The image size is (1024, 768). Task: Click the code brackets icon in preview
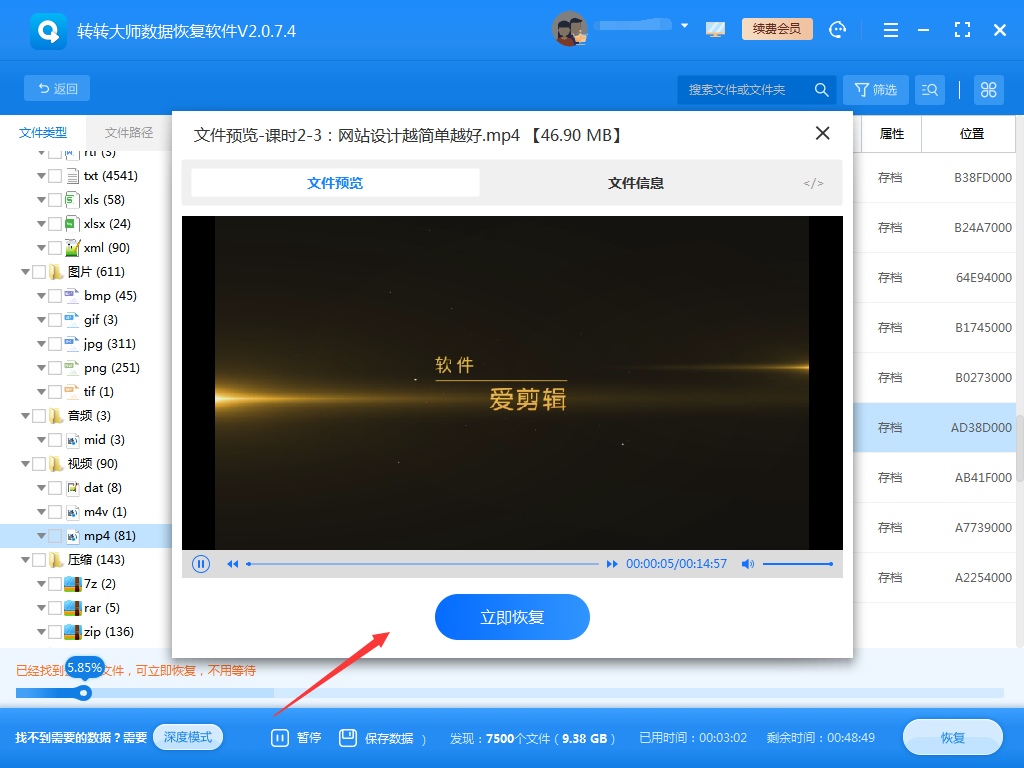tap(813, 184)
